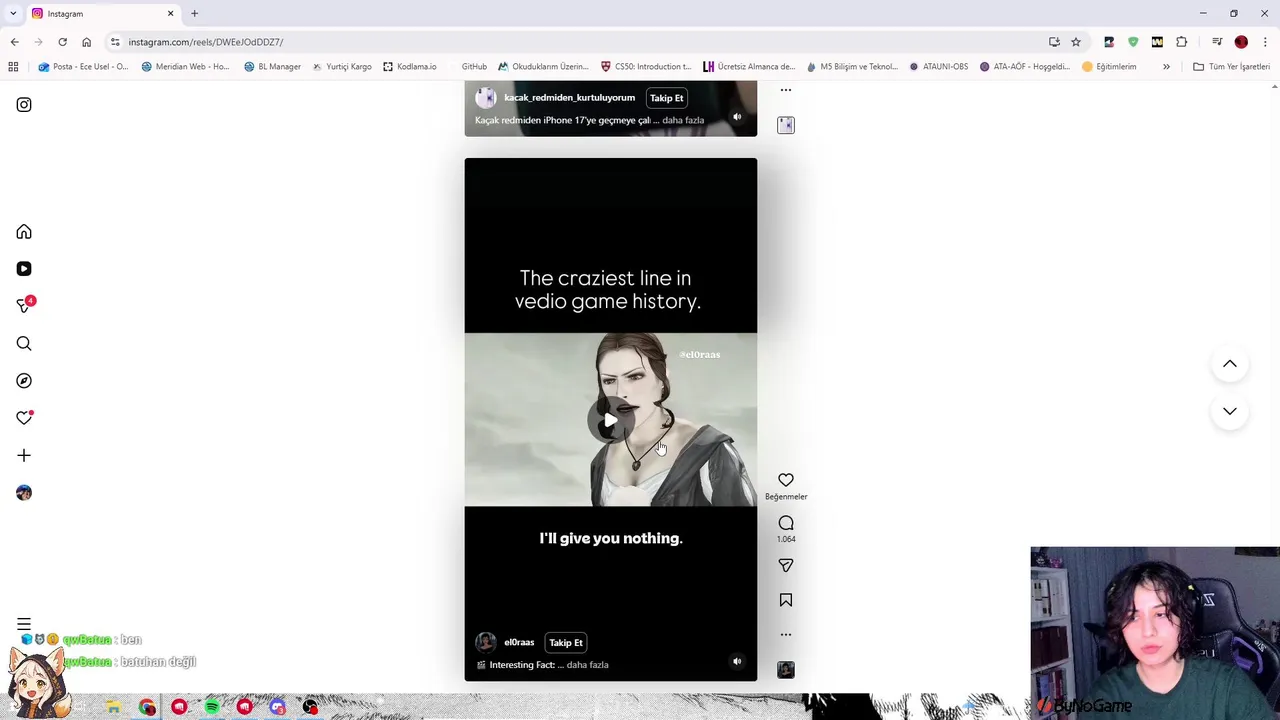The width and height of the screenshot is (1280, 720).
Task: Open comments on the el0raas reel
Action: (786, 523)
